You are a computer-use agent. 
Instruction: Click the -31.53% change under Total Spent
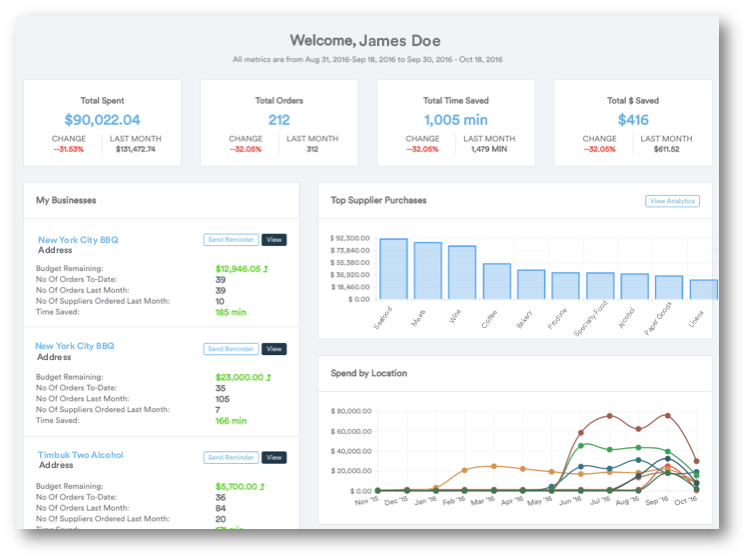(x=68, y=149)
